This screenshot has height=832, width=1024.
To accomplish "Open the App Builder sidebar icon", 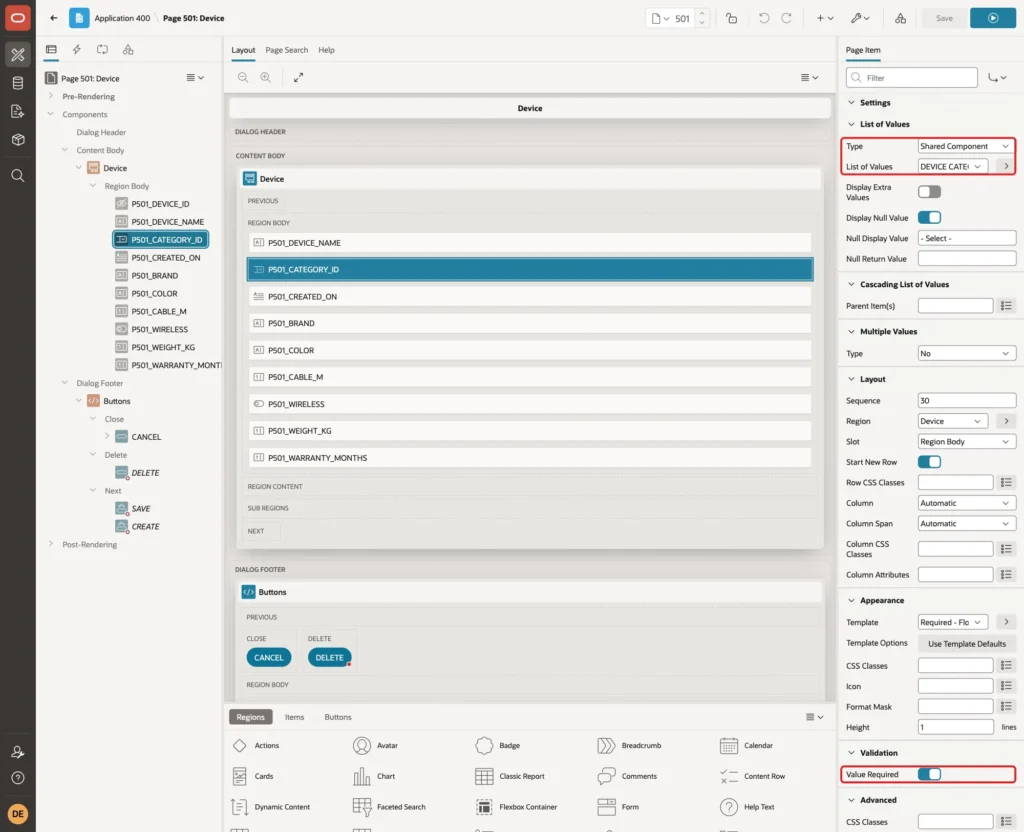I will click(18, 54).
